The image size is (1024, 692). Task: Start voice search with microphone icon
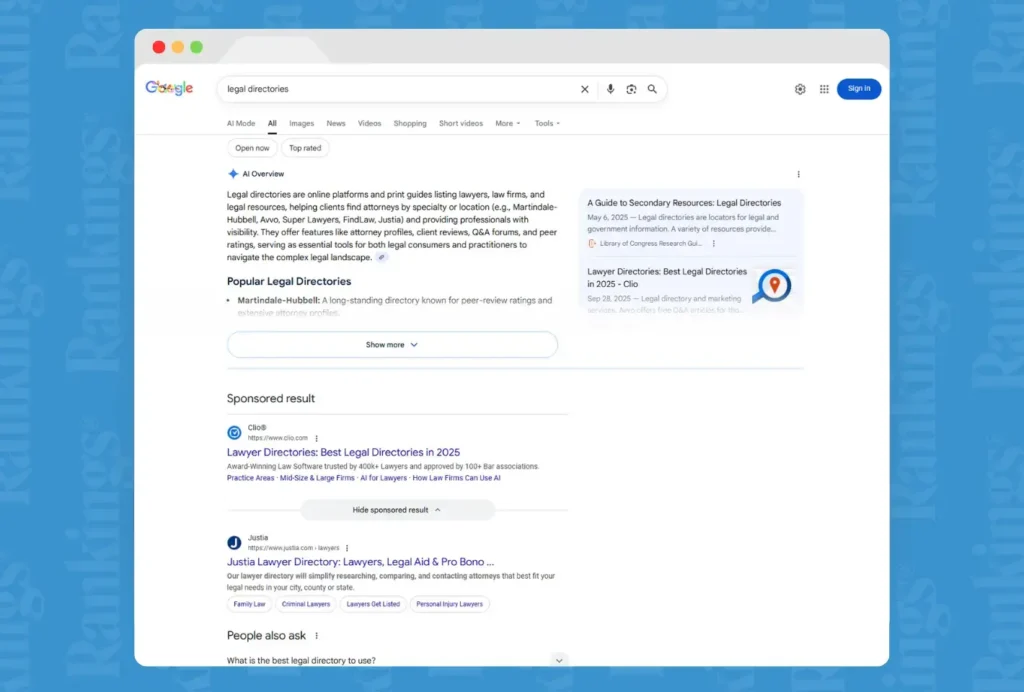point(610,89)
